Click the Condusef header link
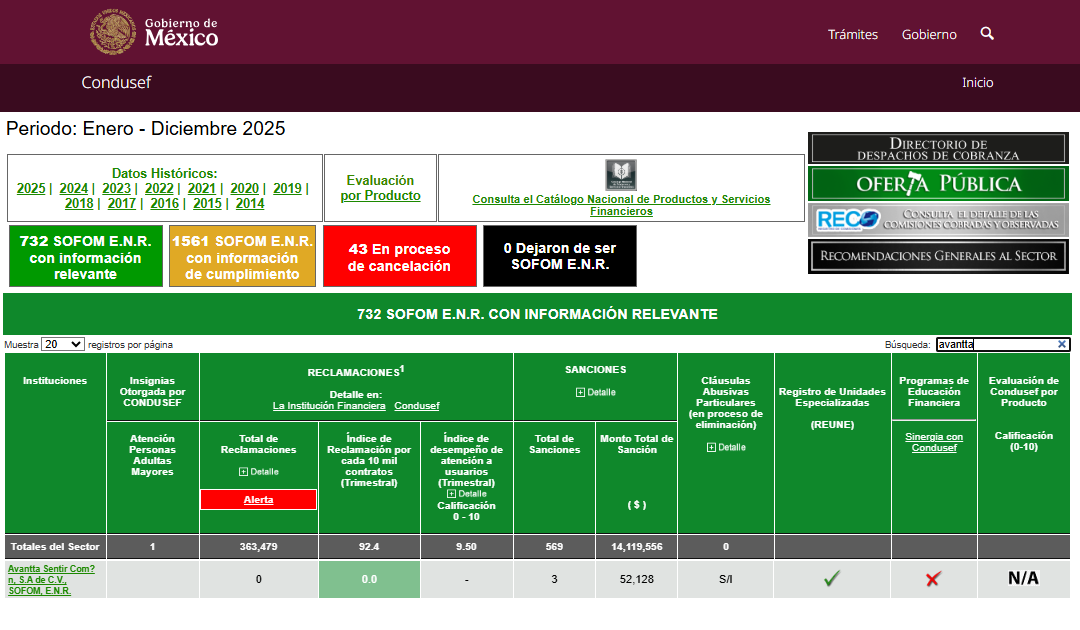This screenshot has height=630, width=1080. [x=116, y=83]
